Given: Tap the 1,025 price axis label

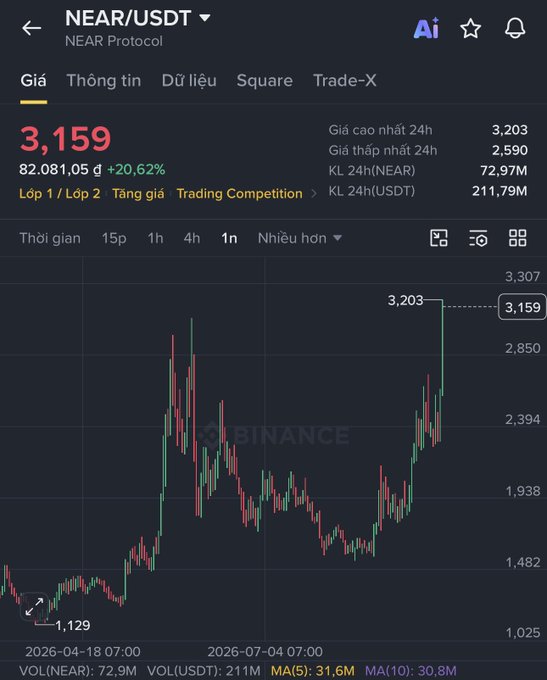Looking at the screenshot, I should pyautogui.click(x=523, y=633).
